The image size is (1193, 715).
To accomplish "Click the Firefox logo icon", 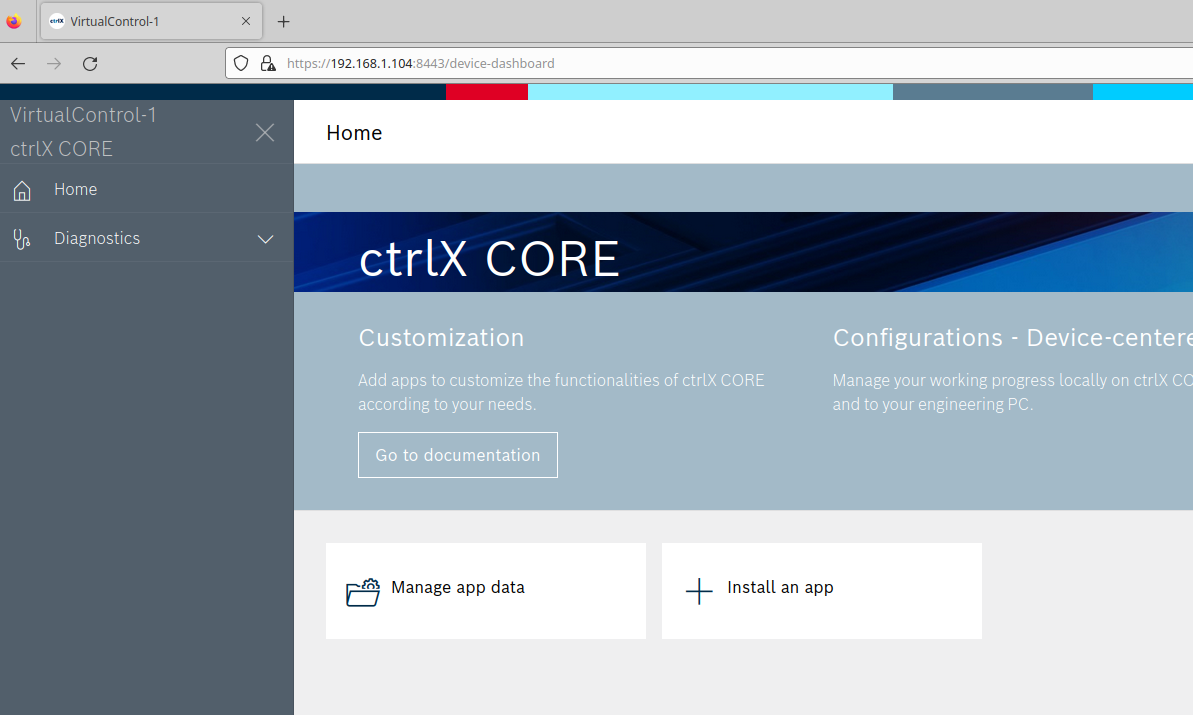I will pyautogui.click(x=14, y=21).
